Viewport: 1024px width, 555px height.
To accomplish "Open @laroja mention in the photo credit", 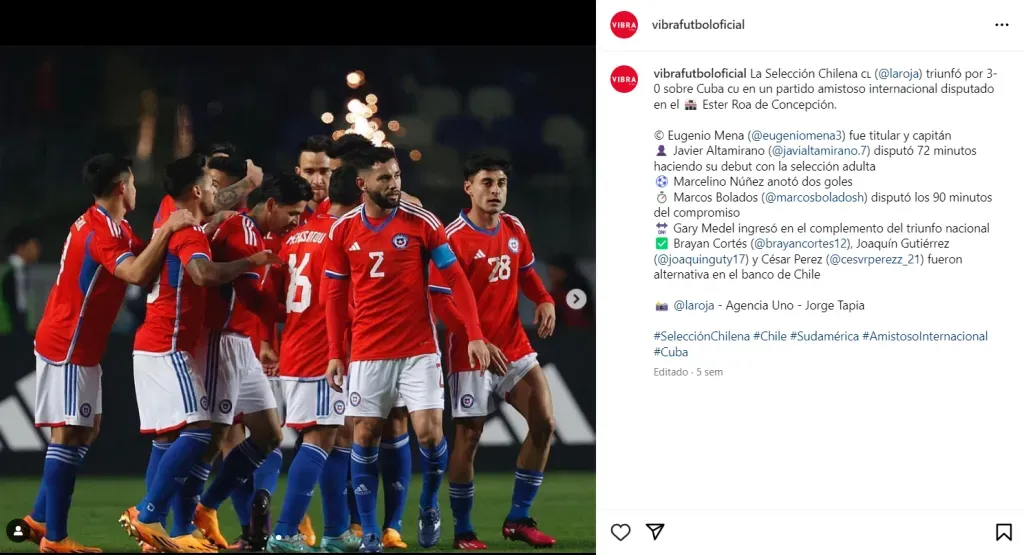I will tap(694, 306).
